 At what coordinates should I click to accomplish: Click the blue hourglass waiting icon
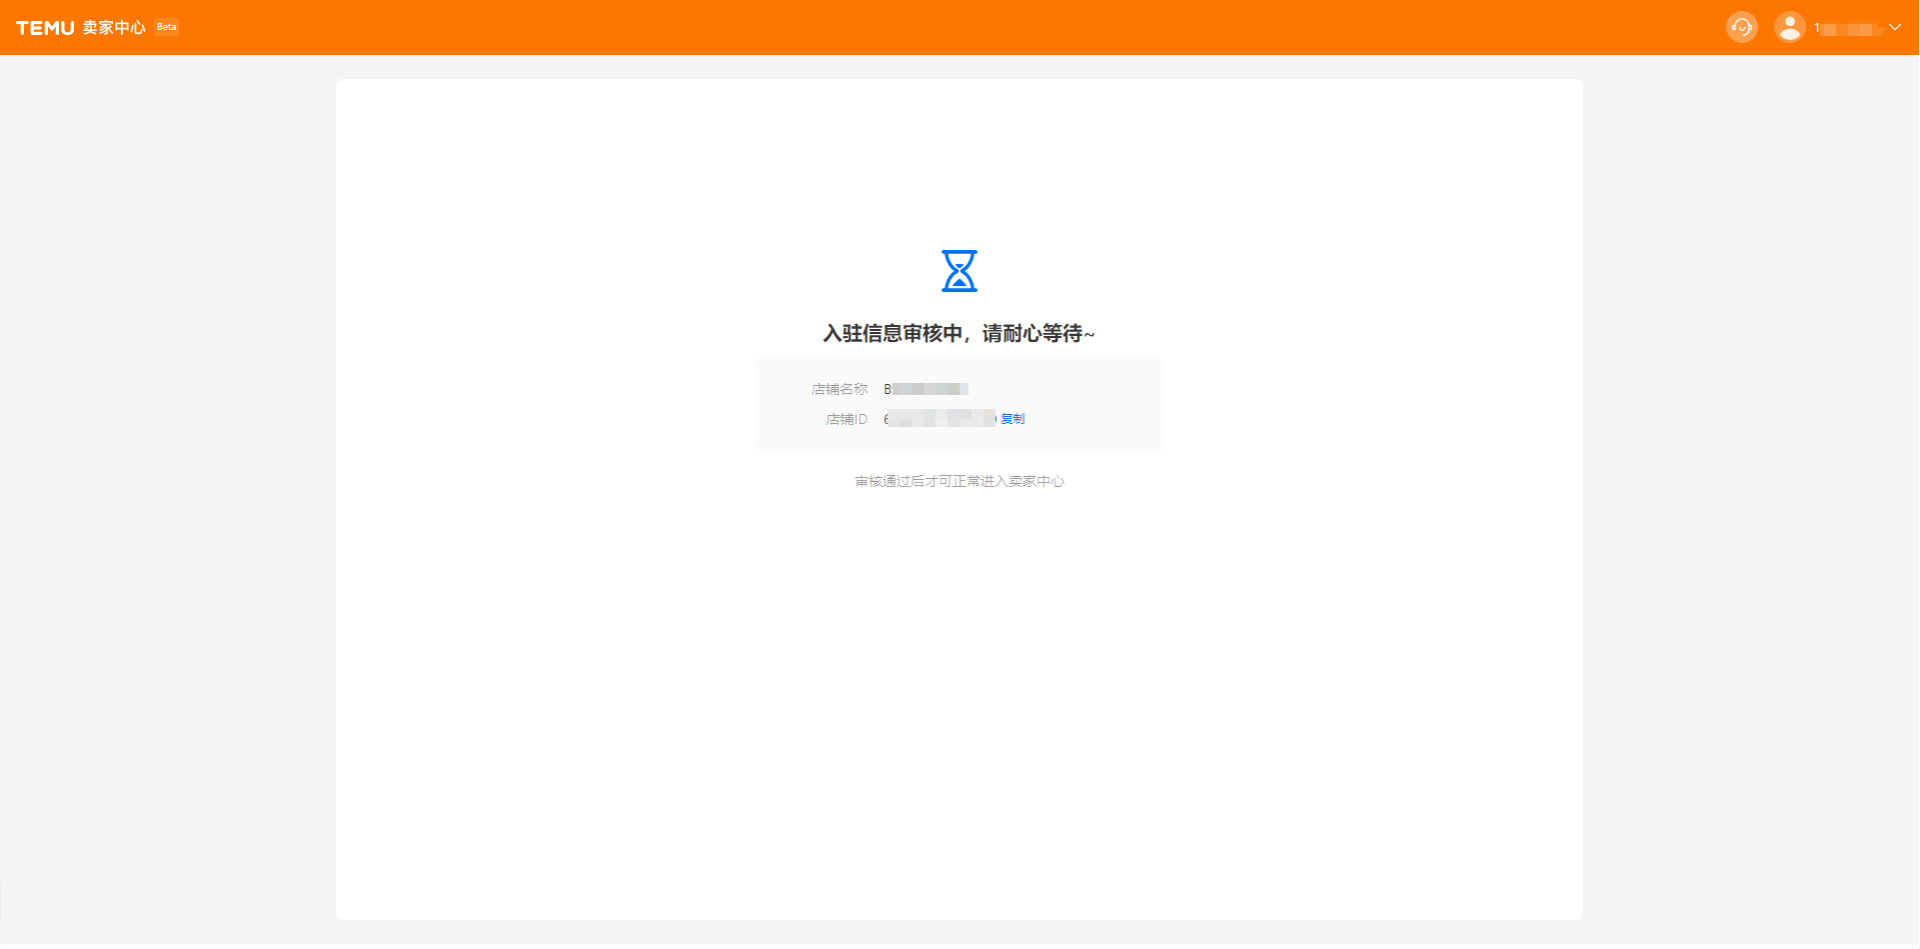[959, 271]
